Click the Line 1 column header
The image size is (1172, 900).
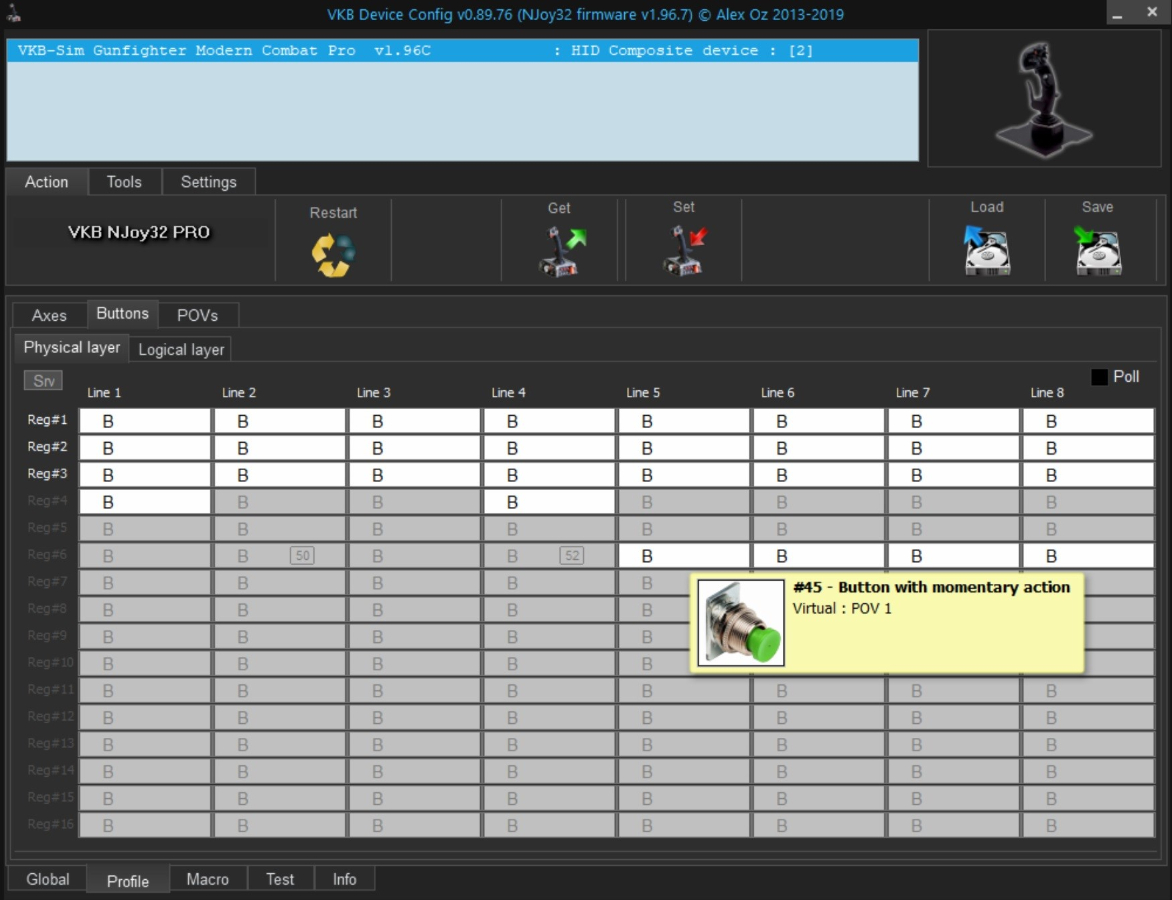[104, 392]
